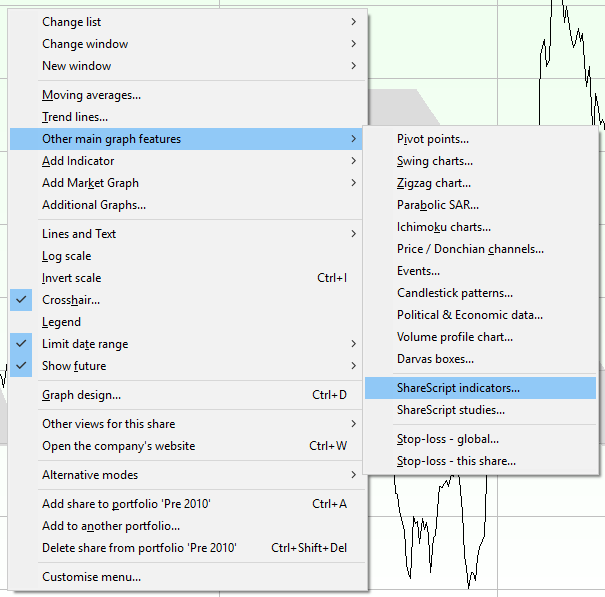Image resolution: width=605 pixels, height=597 pixels.
Task: Select Darvas boxes from the submenu
Action: pos(435,359)
